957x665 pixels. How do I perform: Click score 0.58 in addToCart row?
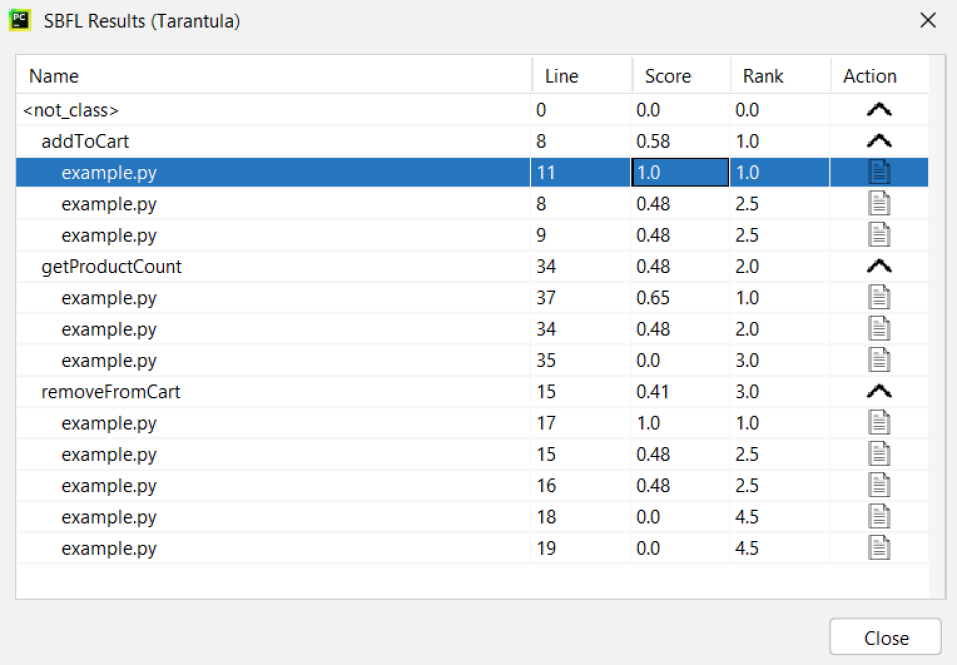point(653,141)
